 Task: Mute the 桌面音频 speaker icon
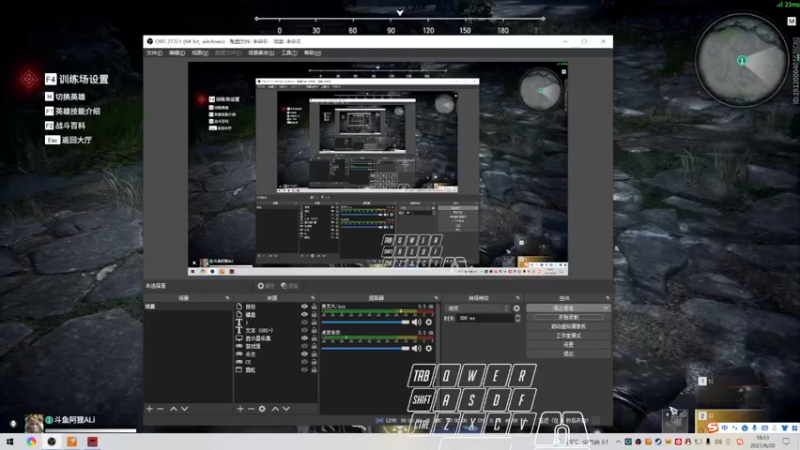pos(416,348)
